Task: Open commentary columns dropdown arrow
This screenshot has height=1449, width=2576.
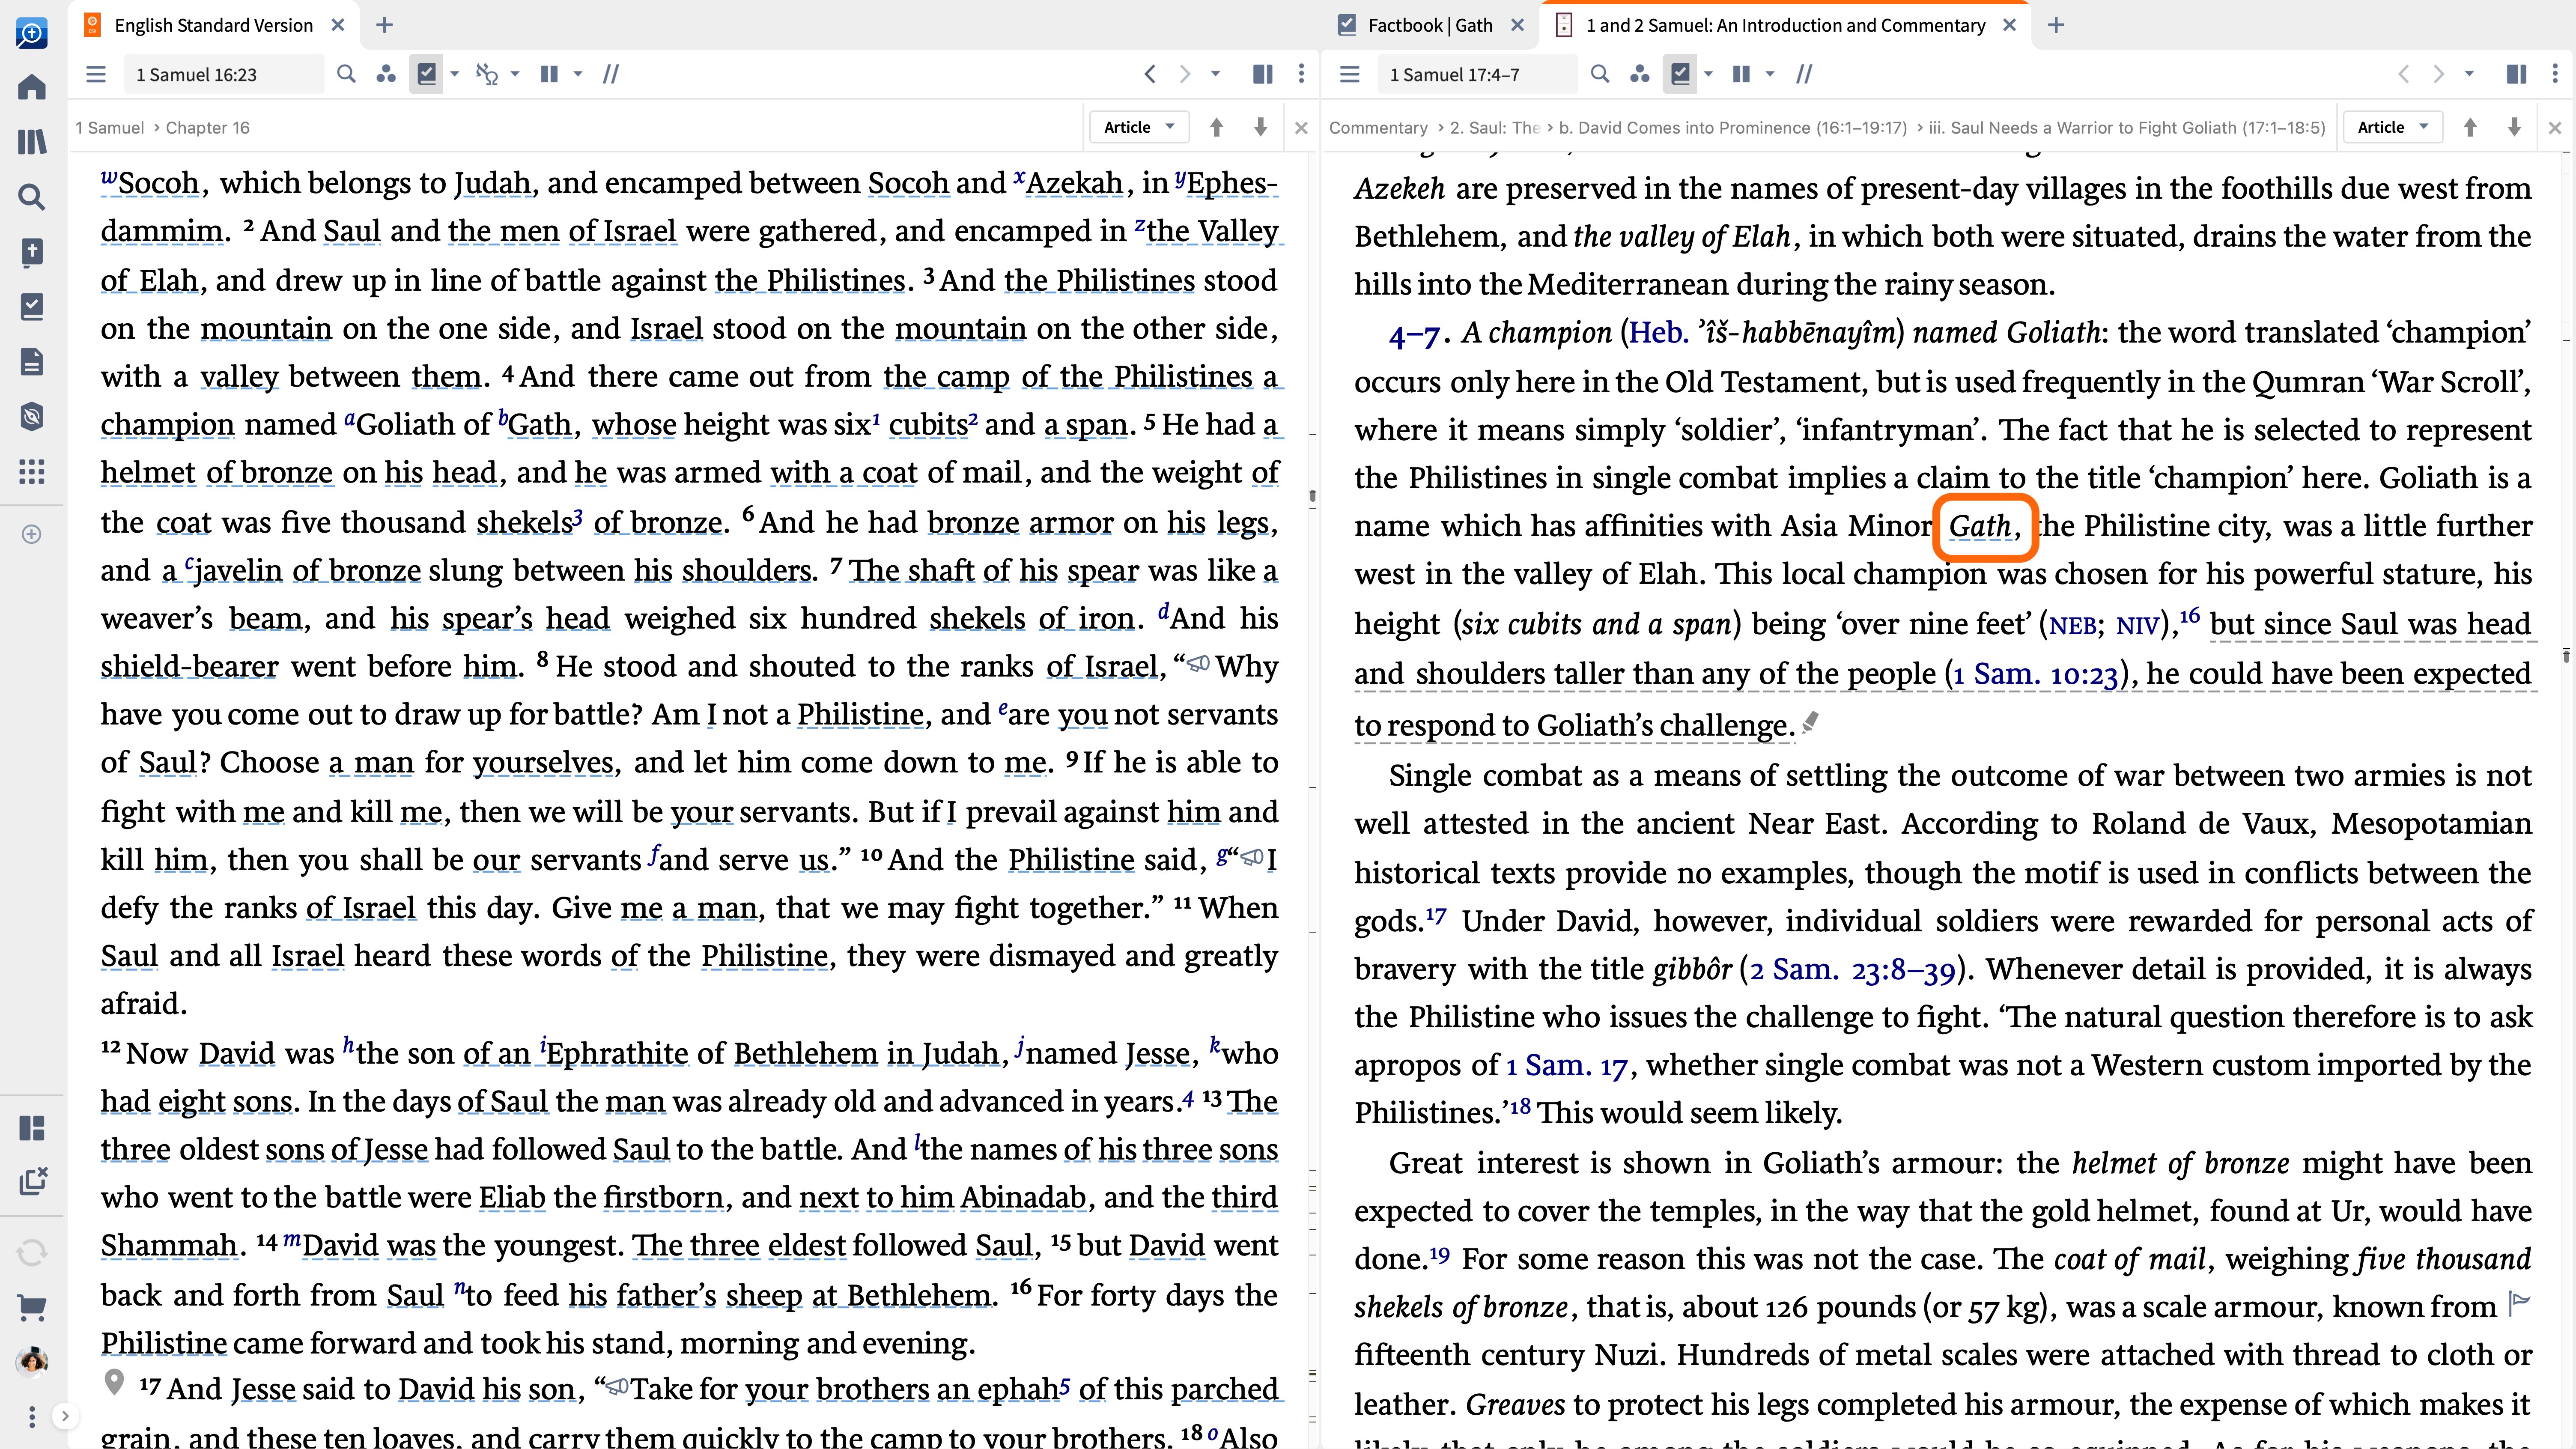Action: 1770,74
